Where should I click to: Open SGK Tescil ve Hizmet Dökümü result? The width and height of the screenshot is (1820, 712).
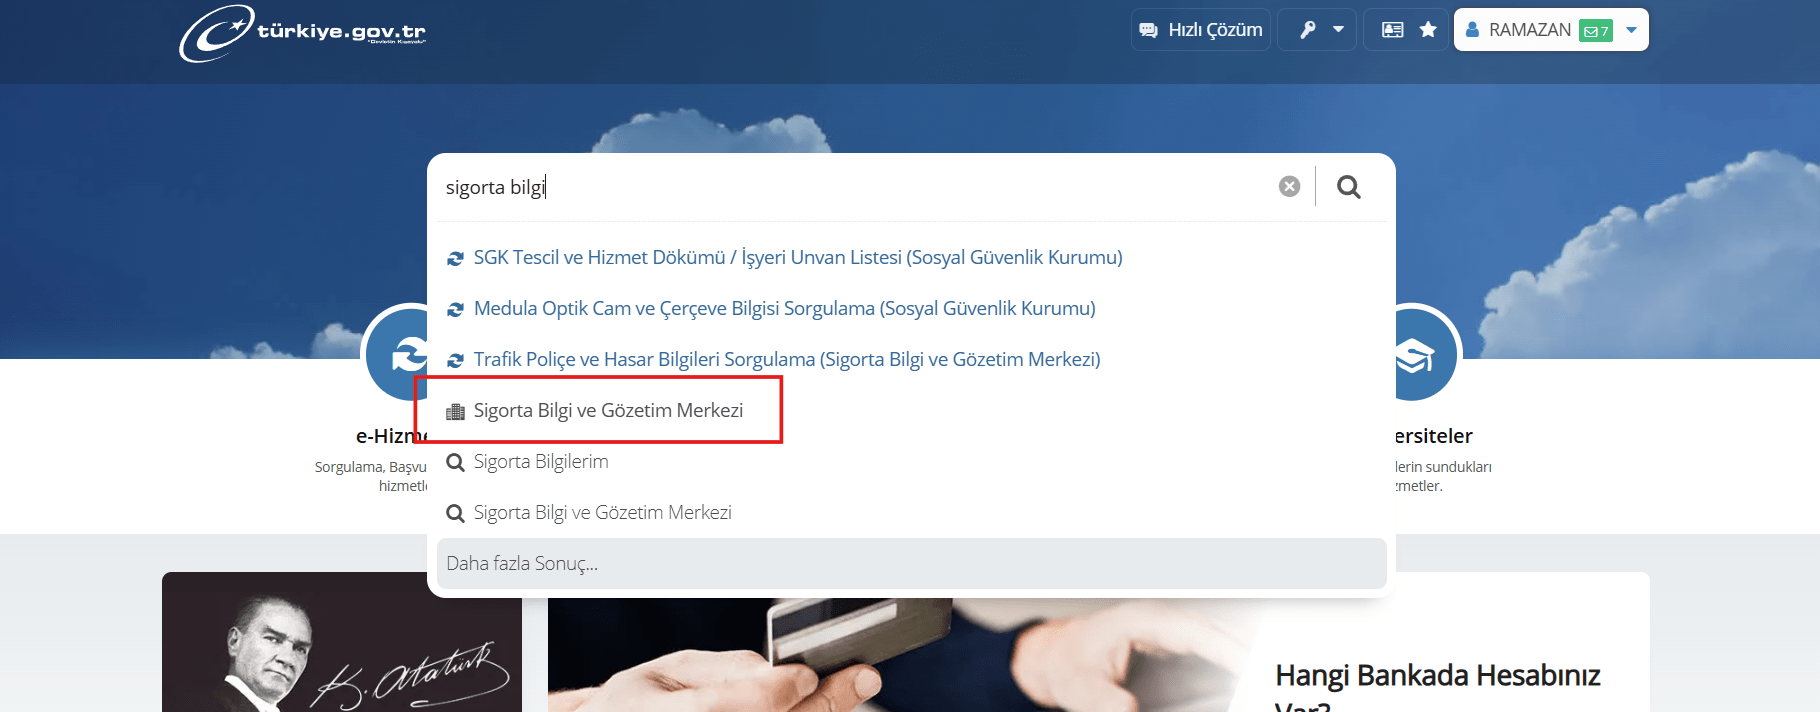798,258
